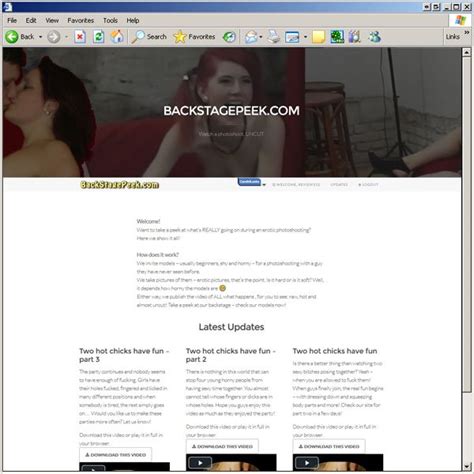Go to the Home page icon
The height and width of the screenshot is (474, 474).
(117, 37)
